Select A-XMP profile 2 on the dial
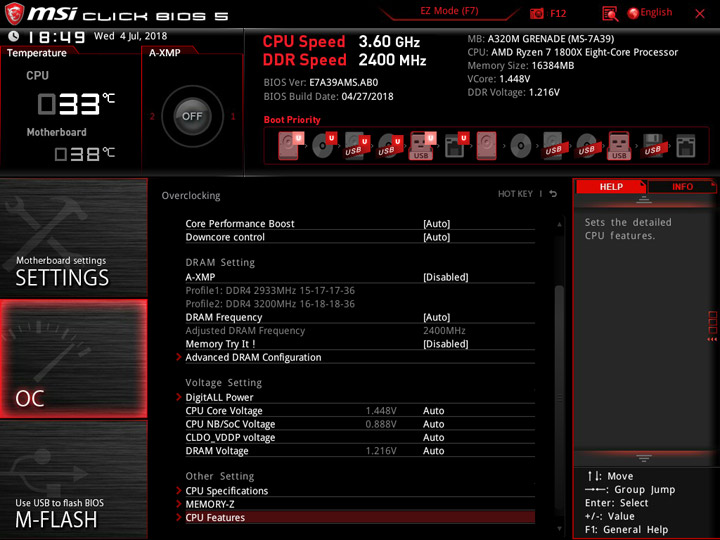This screenshot has height=540, width=720. click(152, 117)
